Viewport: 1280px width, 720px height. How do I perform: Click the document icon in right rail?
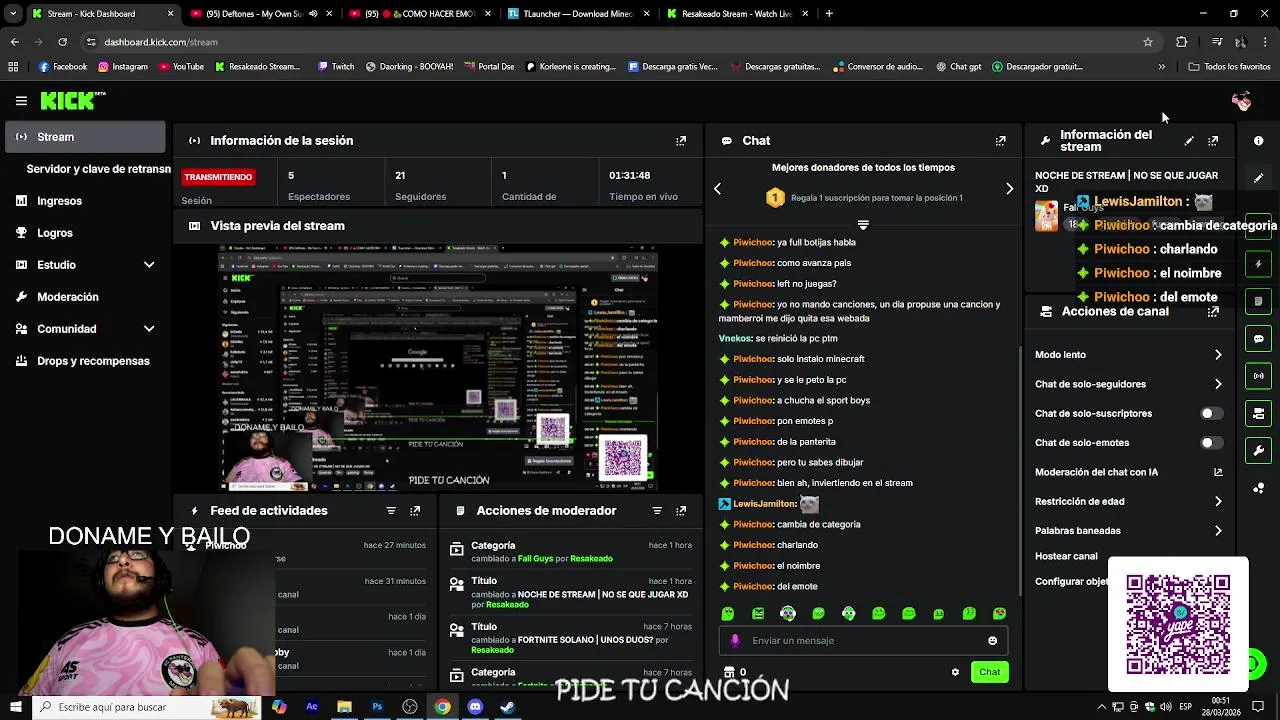pyautogui.click(x=1259, y=301)
